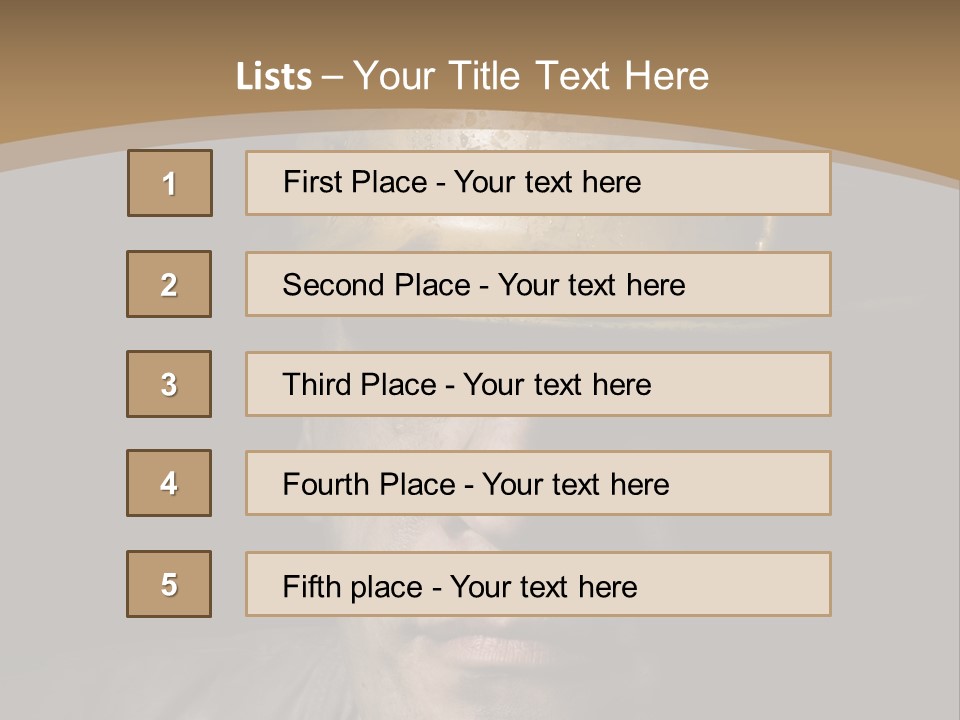Click the word Fifth in list item
The height and width of the screenshot is (720, 960).
pyautogui.click(x=311, y=586)
